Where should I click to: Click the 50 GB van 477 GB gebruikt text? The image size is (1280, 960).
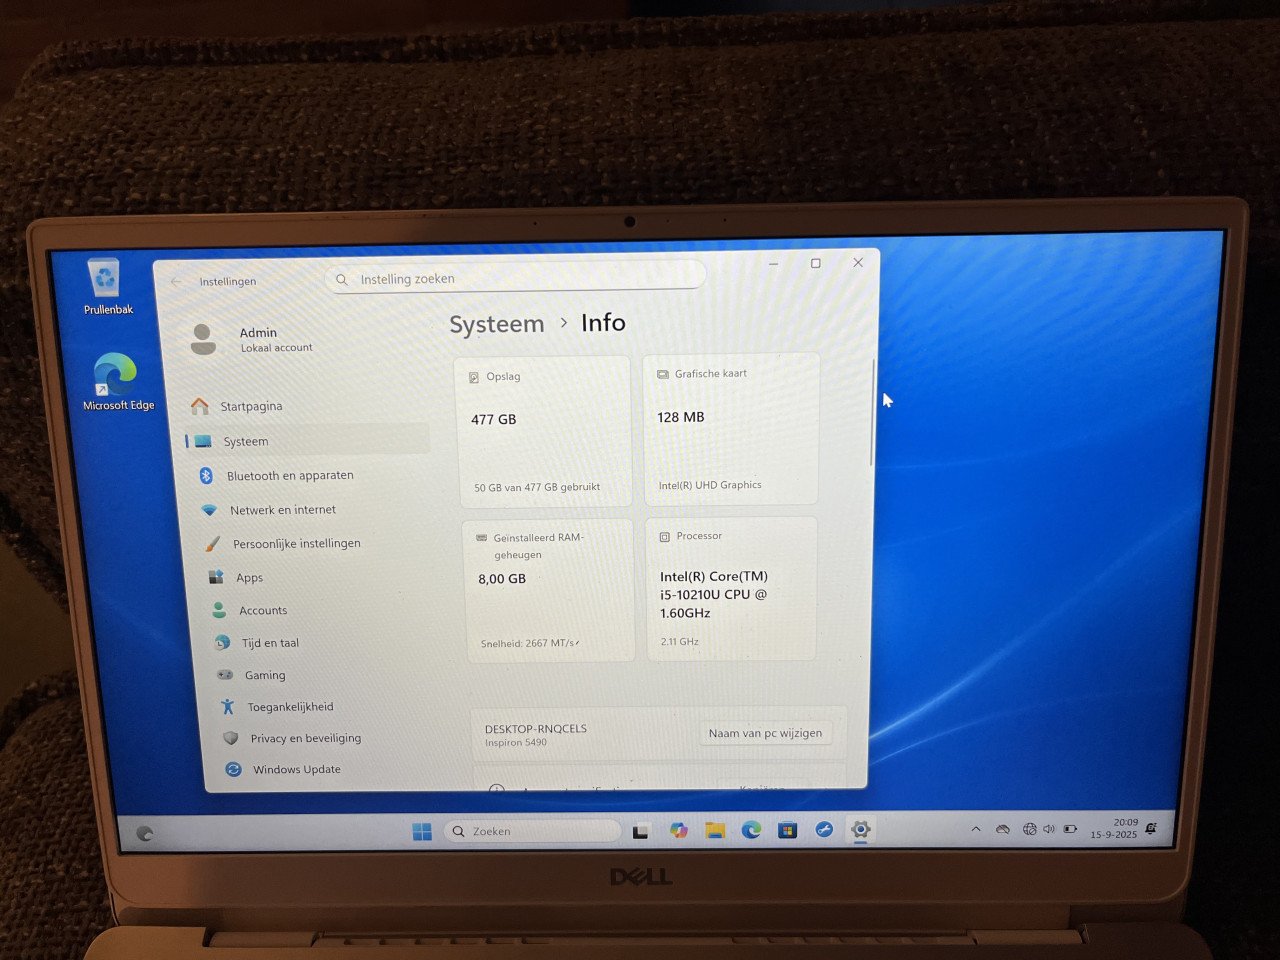point(537,488)
